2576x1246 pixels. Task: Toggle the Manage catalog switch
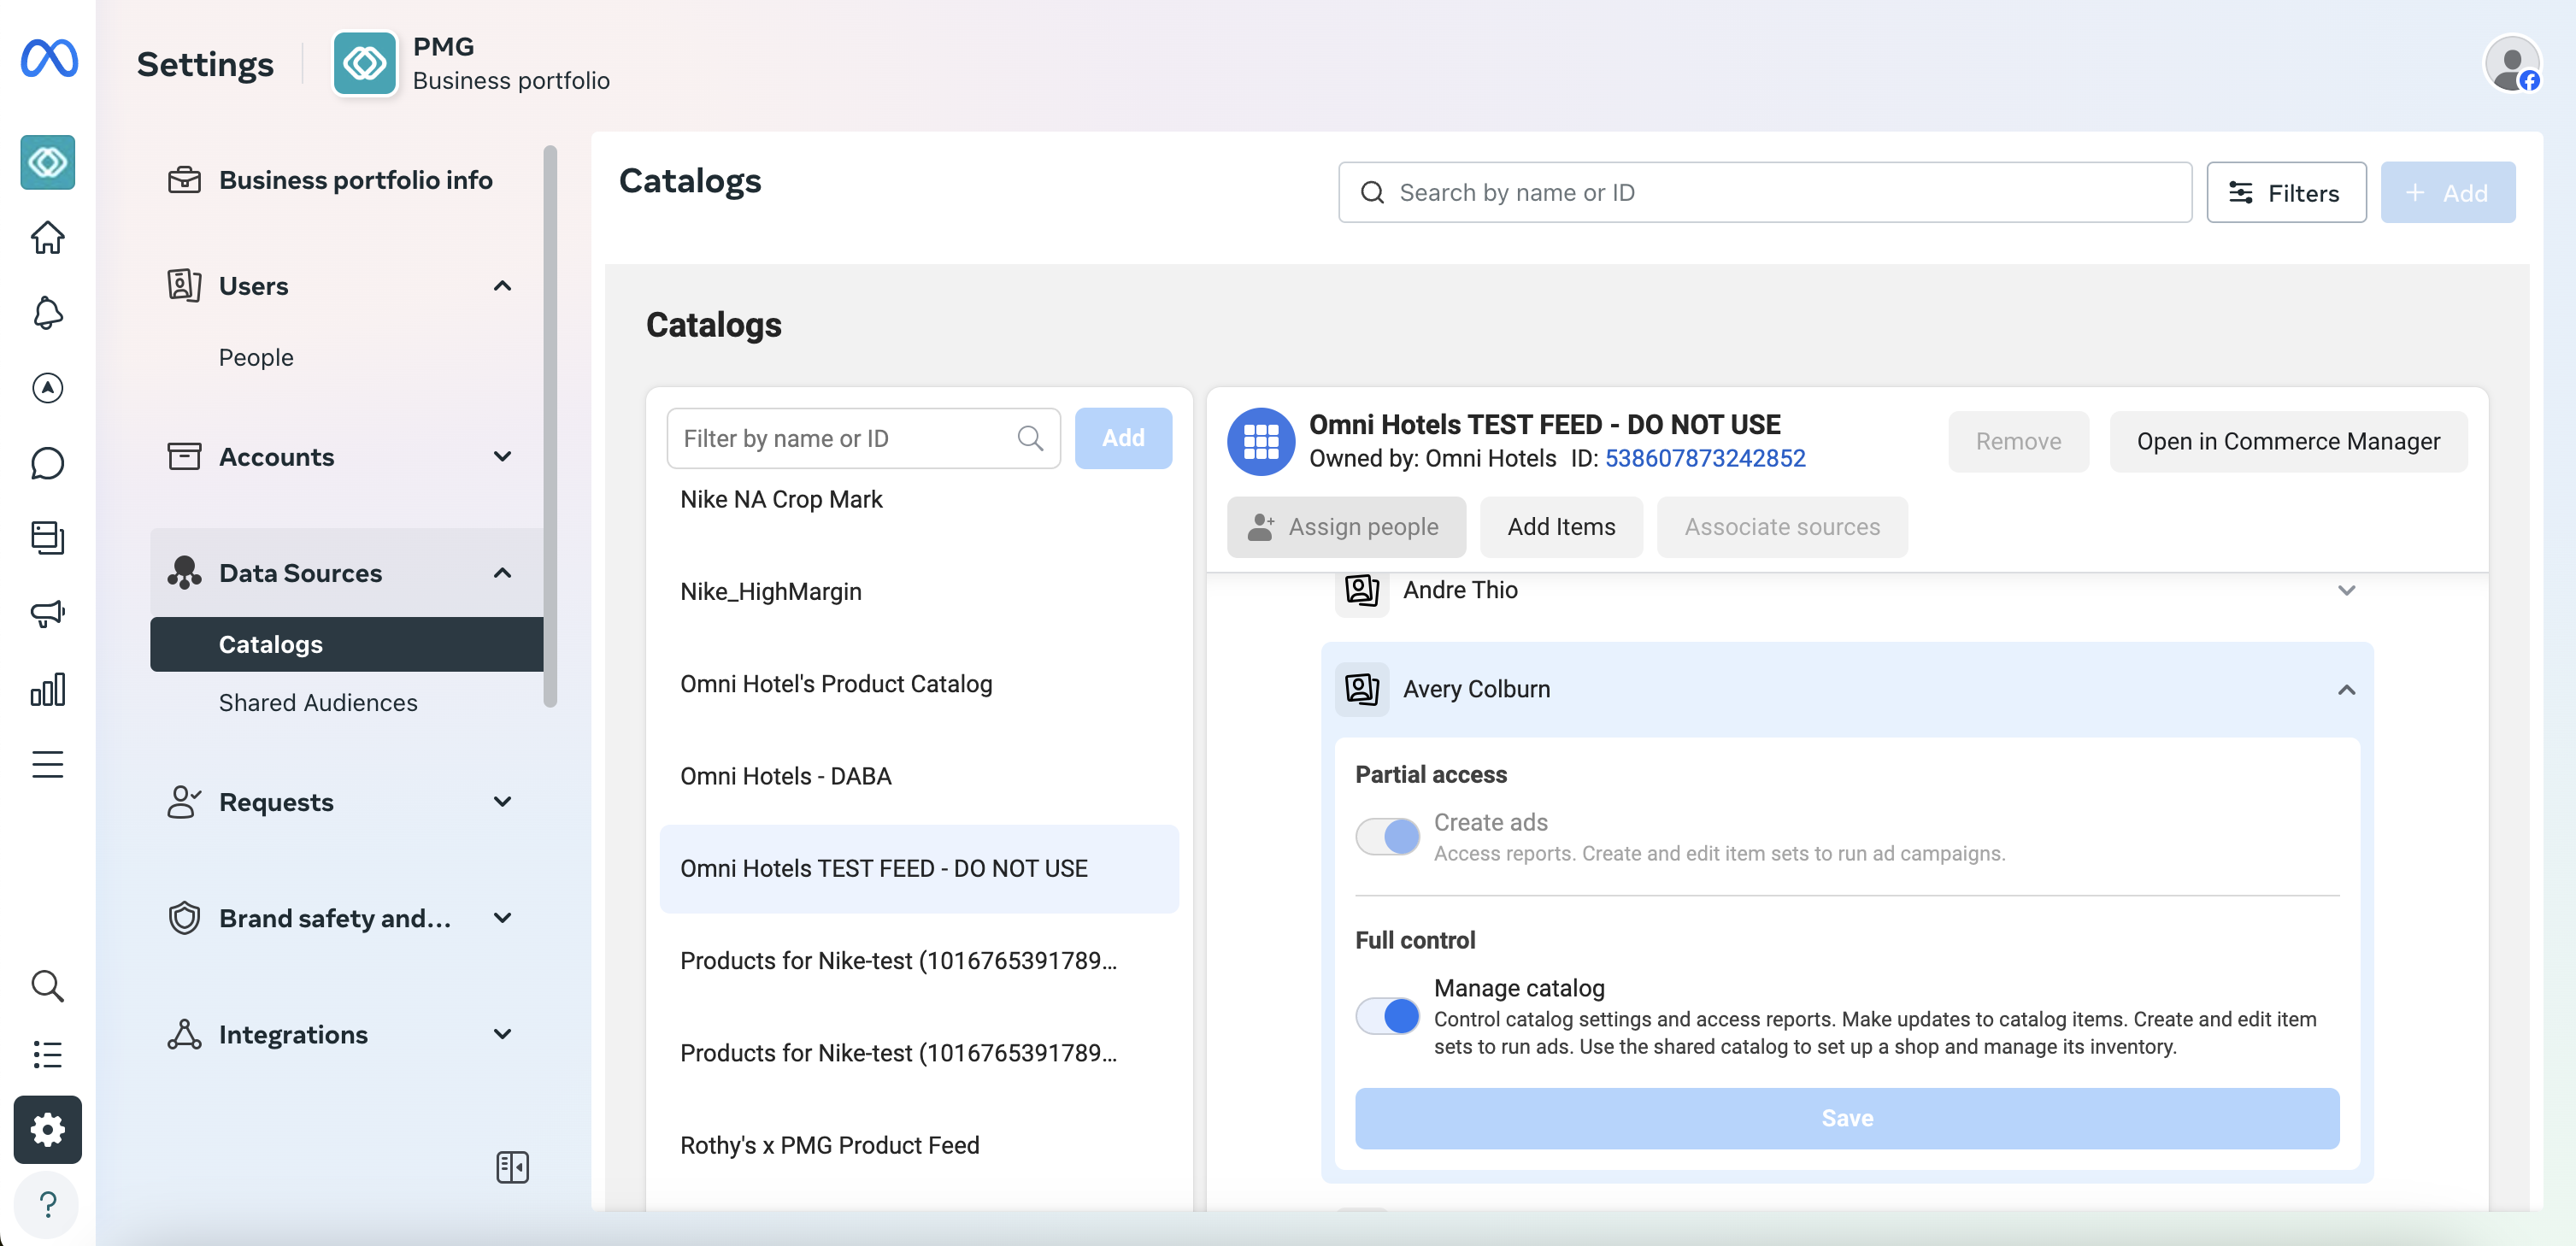coord(1387,1016)
